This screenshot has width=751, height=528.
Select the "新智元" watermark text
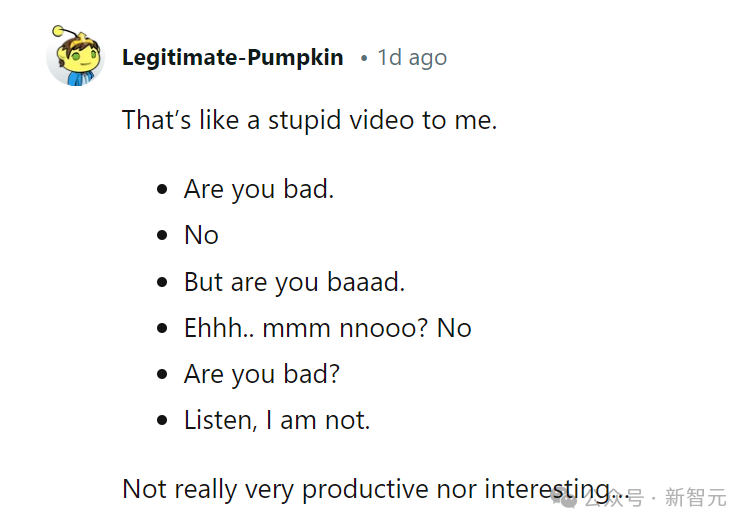695,498
